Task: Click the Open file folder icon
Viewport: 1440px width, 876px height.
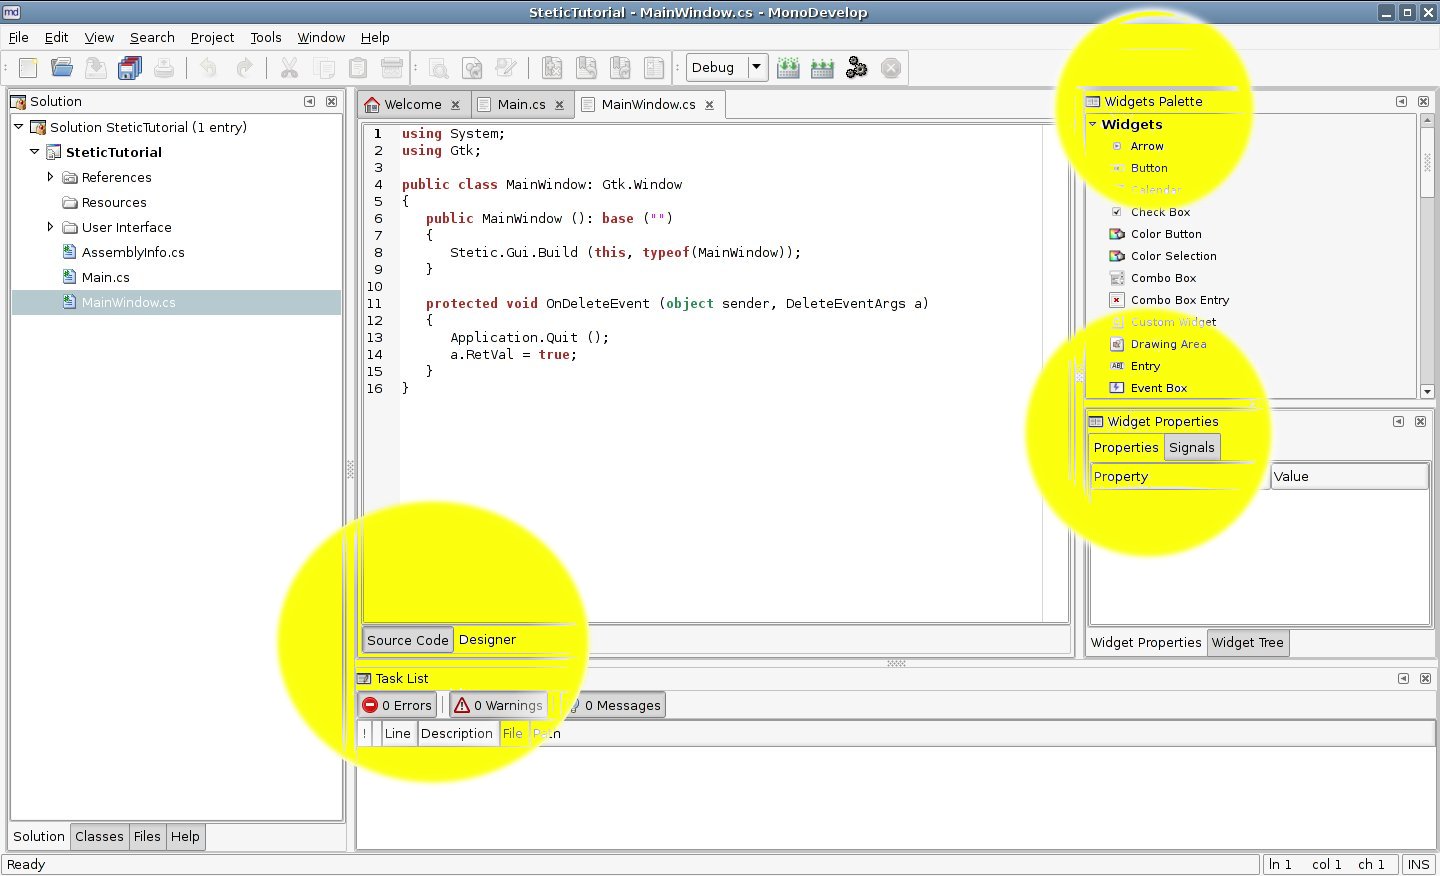Action: pyautogui.click(x=62, y=68)
